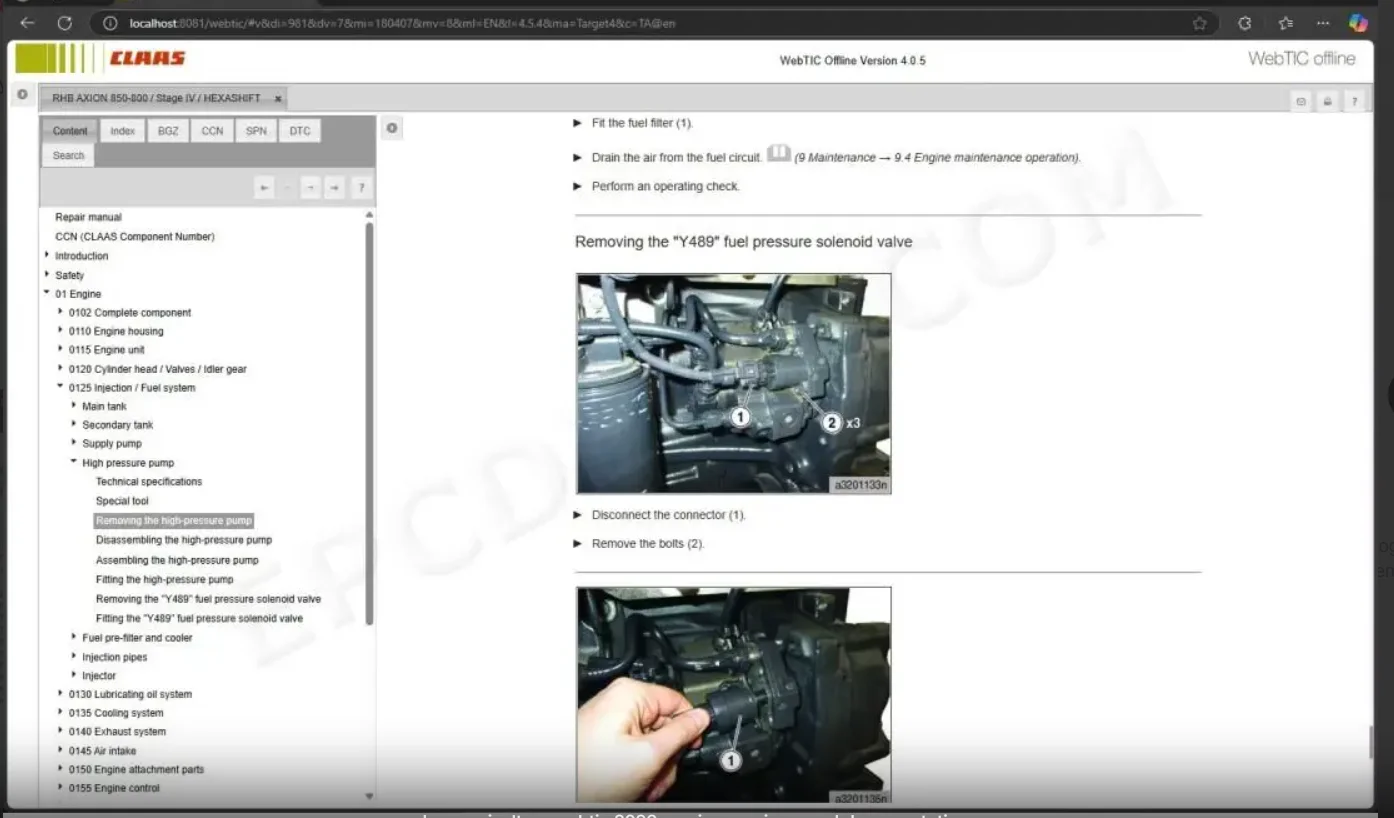Switch to the SPN tab
Image resolution: width=1394 pixels, height=818 pixels.
point(256,131)
